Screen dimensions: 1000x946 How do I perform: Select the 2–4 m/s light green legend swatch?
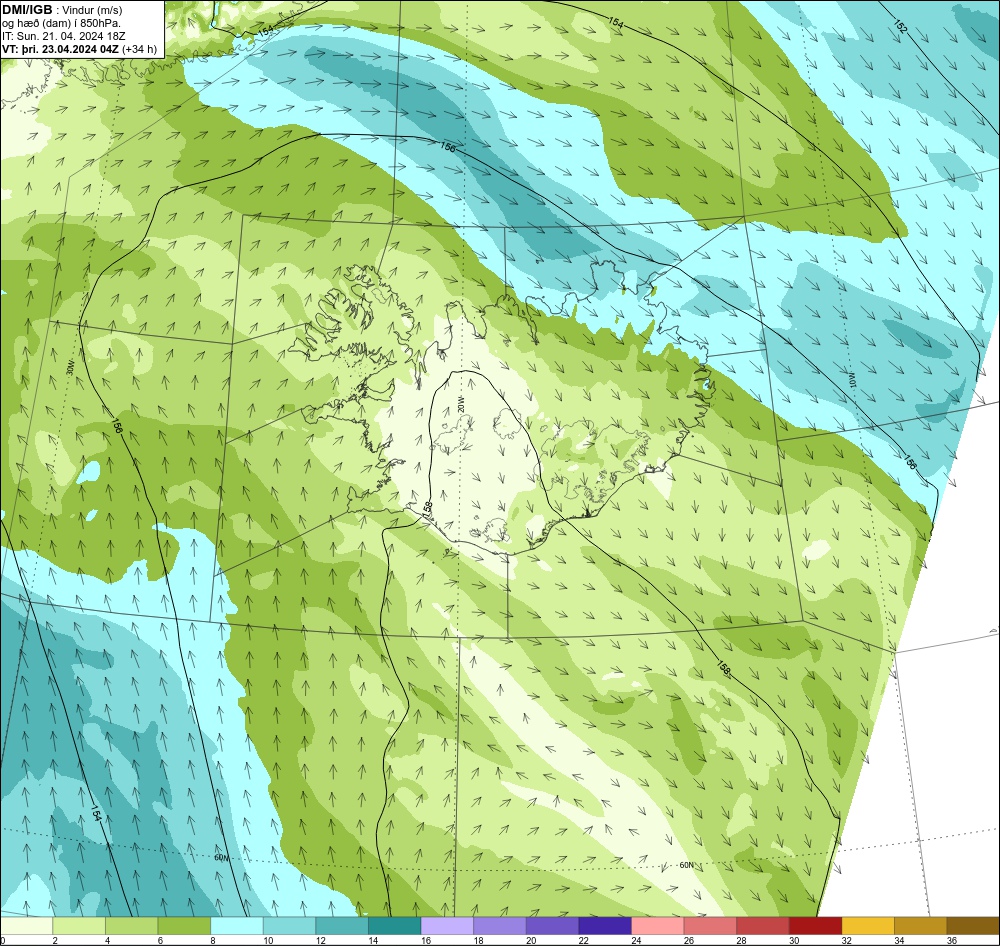point(79,925)
